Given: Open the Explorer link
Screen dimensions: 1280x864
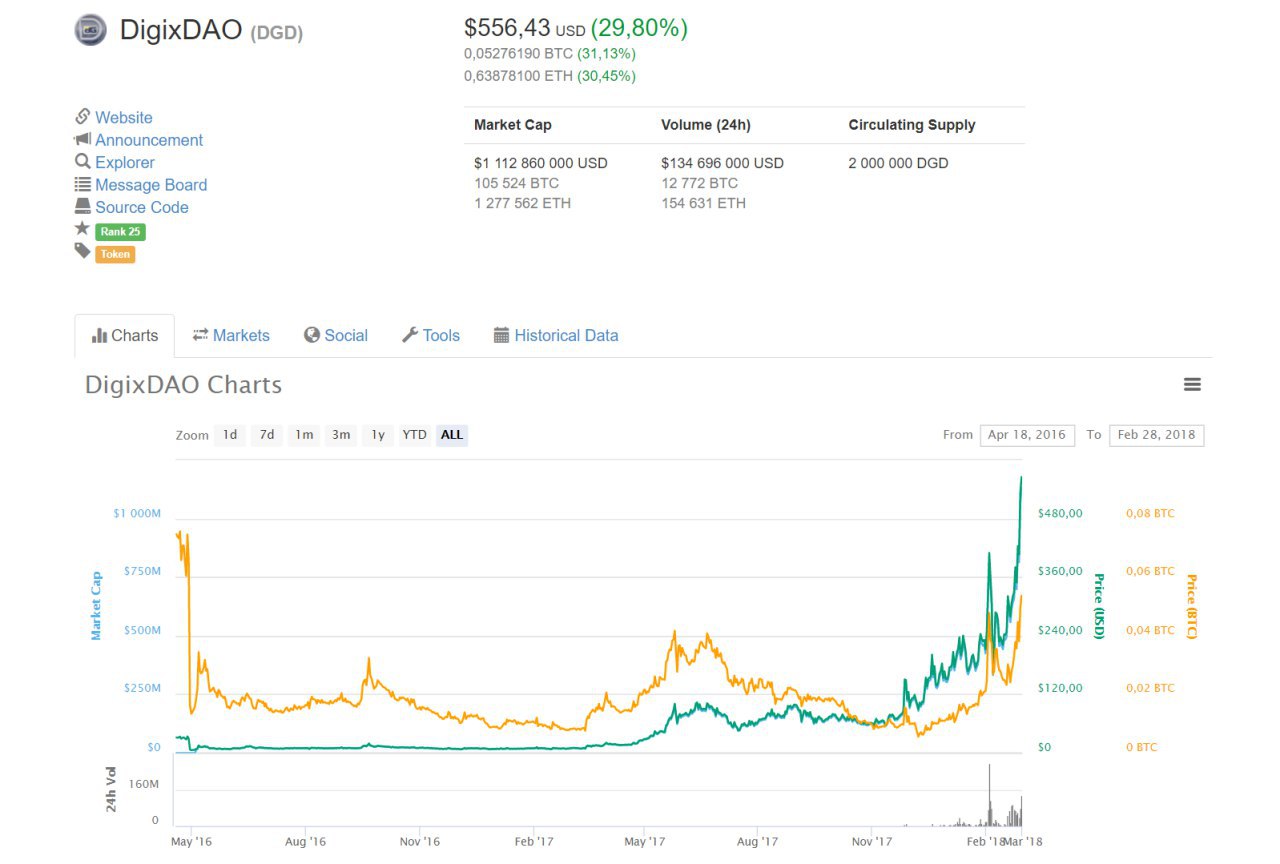Looking at the screenshot, I should click(125, 162).
